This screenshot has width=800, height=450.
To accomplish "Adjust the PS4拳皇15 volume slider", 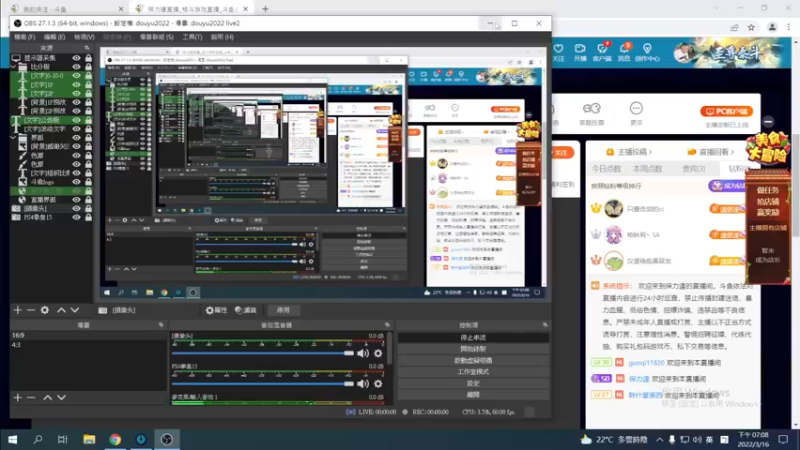I will (263, 384).
